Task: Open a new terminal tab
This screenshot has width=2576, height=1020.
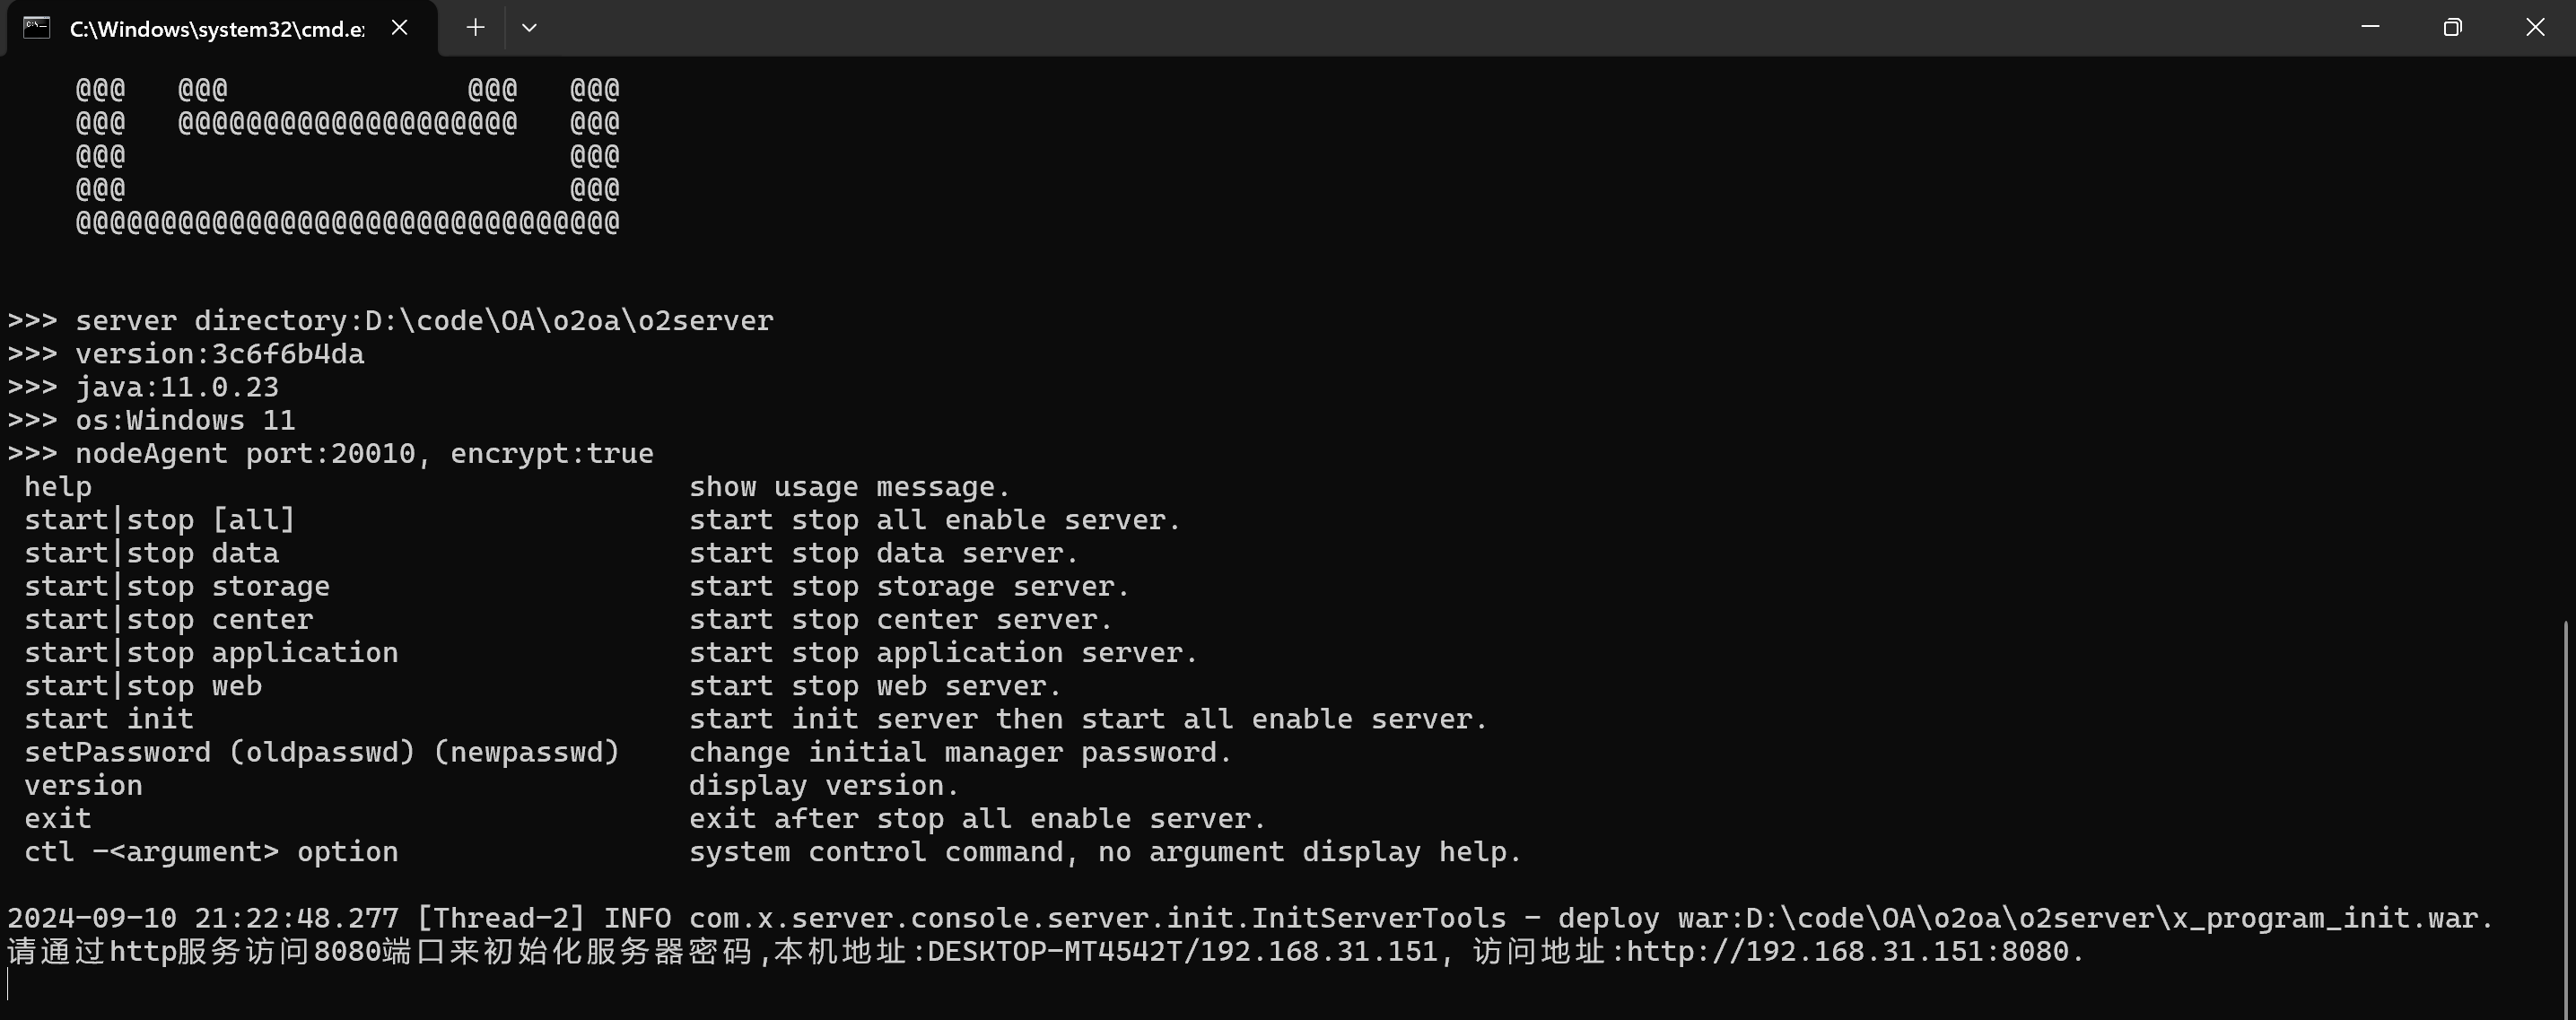Action: click(x=476, y=28)
